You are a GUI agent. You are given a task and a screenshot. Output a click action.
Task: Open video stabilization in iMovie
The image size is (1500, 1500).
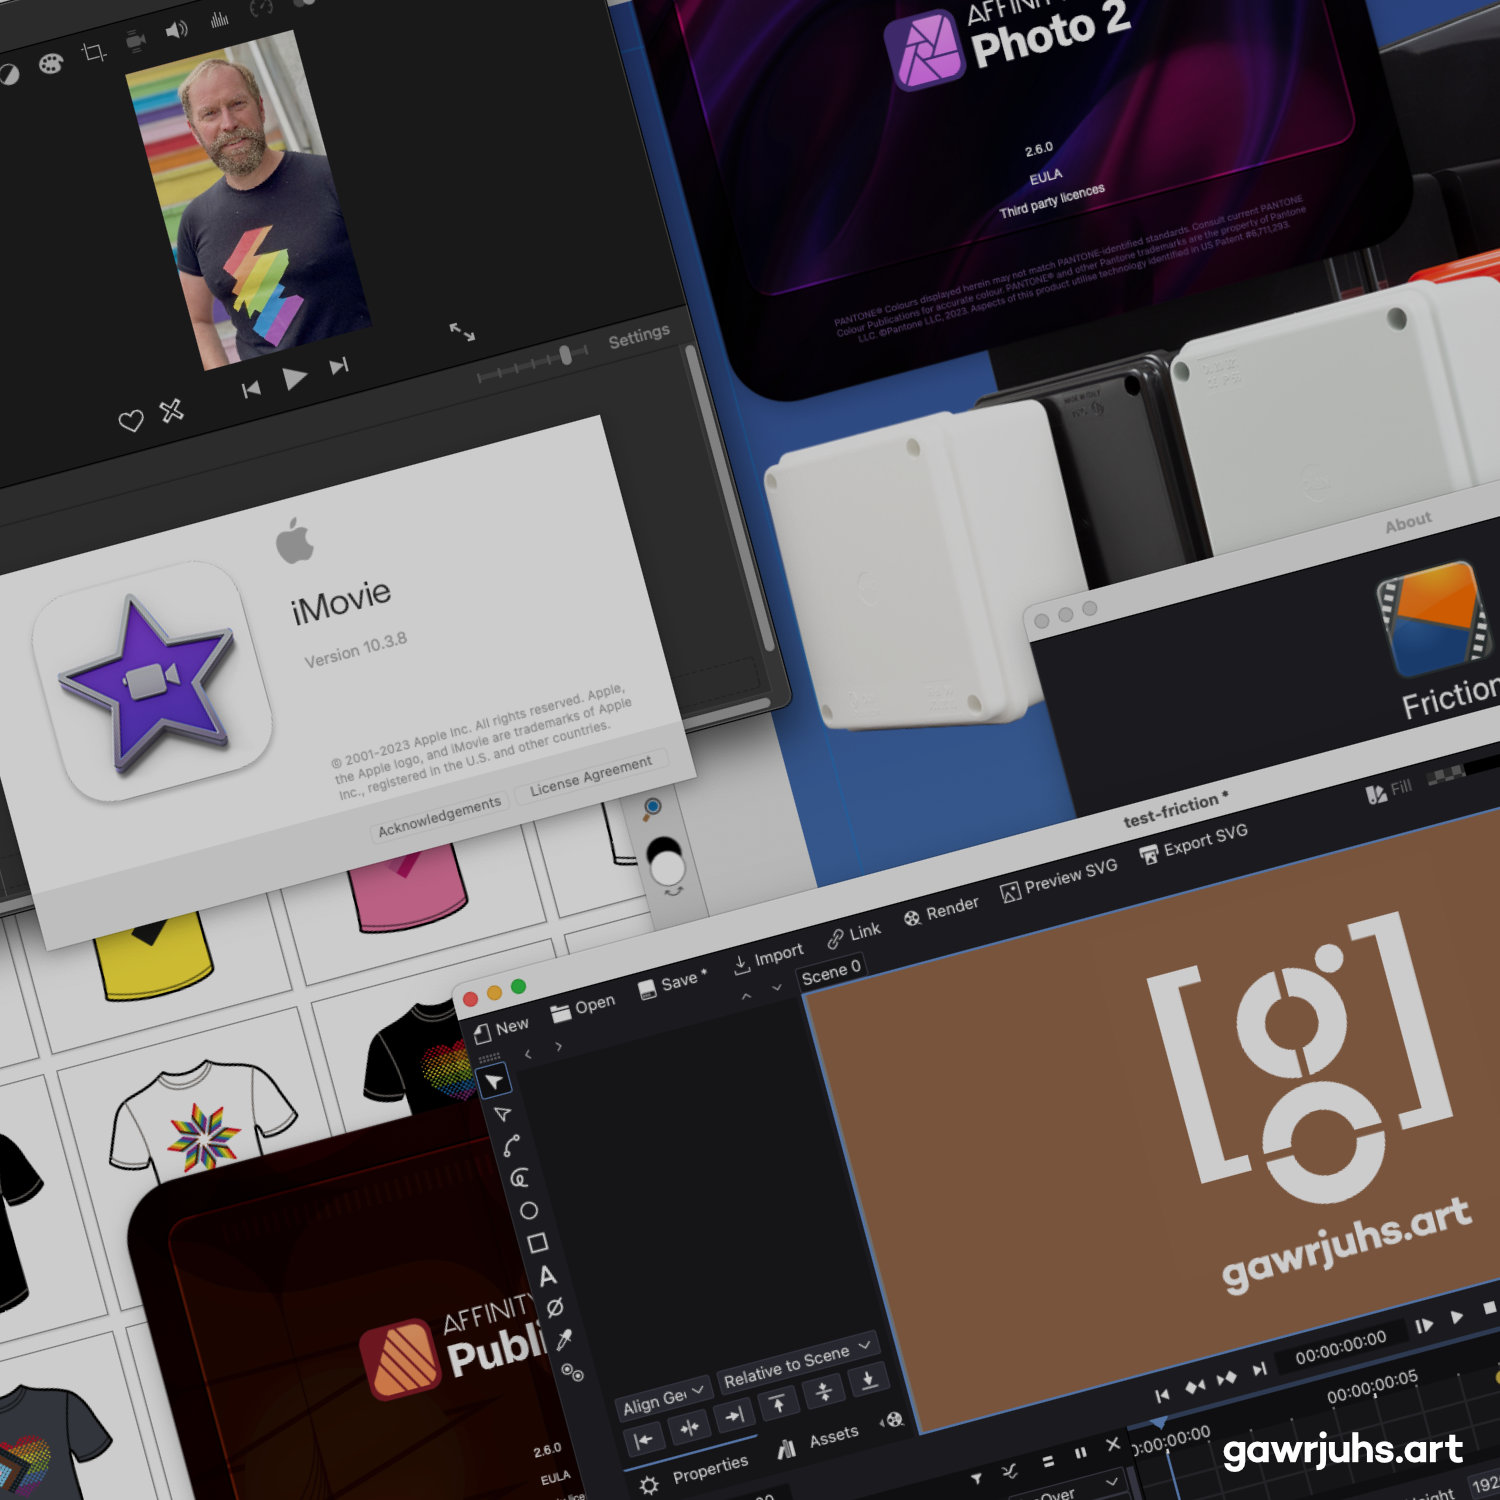coord(136,41)
